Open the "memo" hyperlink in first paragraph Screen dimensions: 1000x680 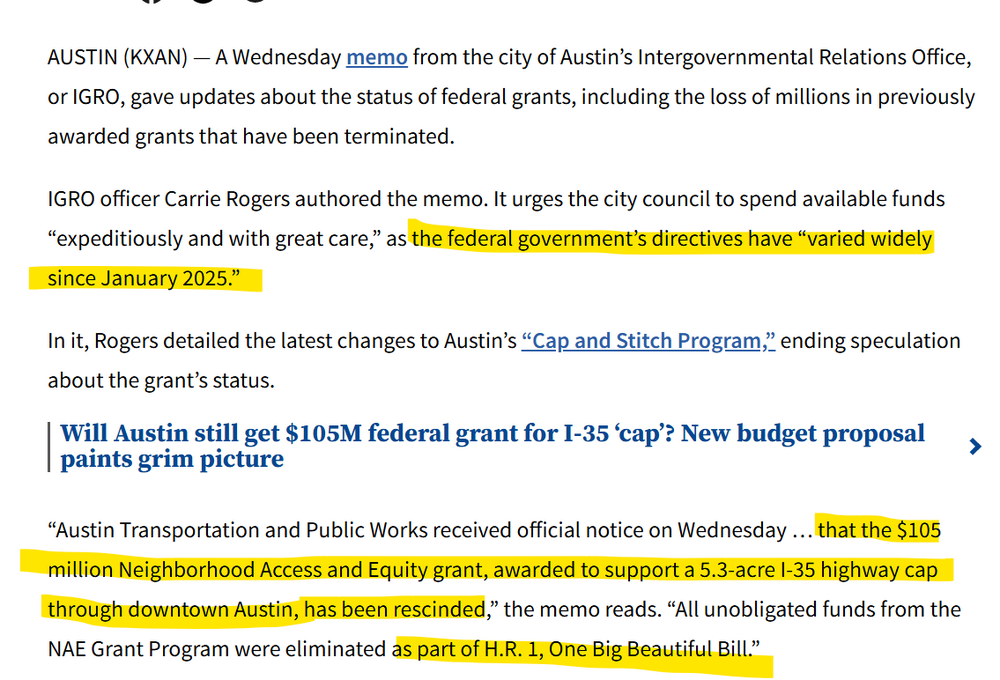point(376,58)
